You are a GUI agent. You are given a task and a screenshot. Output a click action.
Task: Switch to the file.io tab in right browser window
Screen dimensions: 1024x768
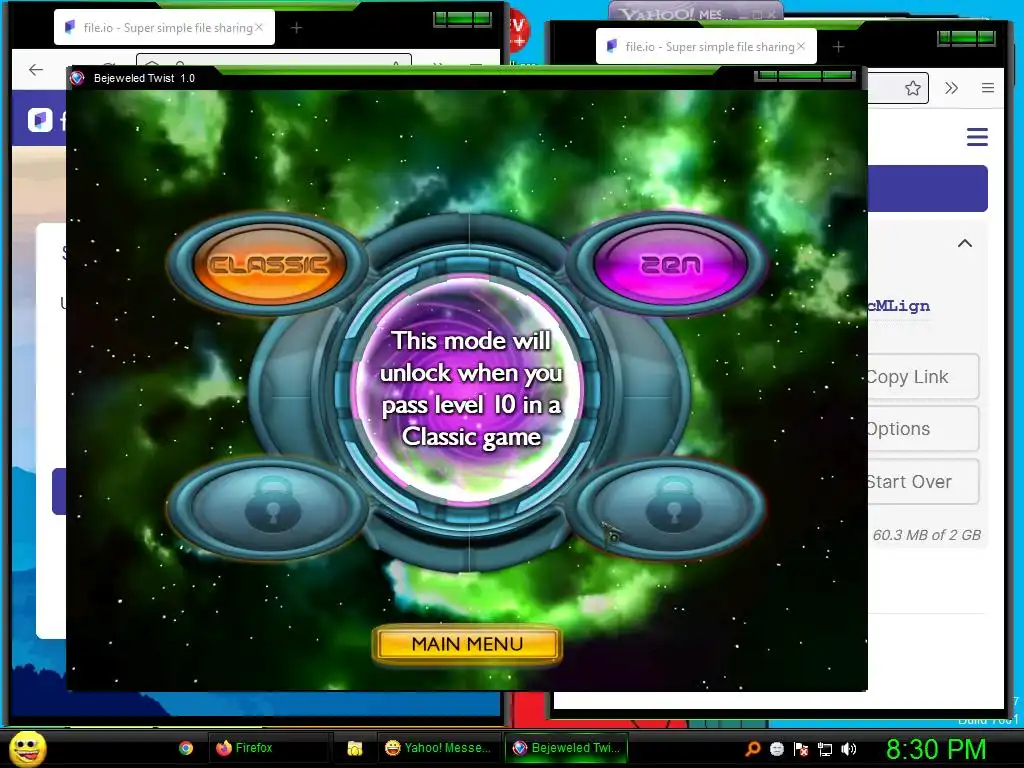coord(705,46)
